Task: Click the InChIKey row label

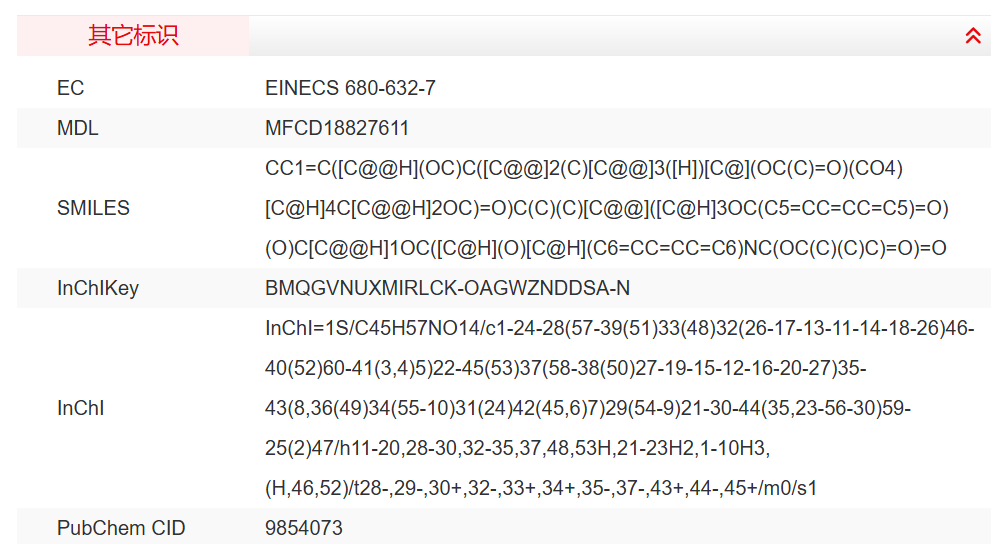Action: tap(97, 288)
